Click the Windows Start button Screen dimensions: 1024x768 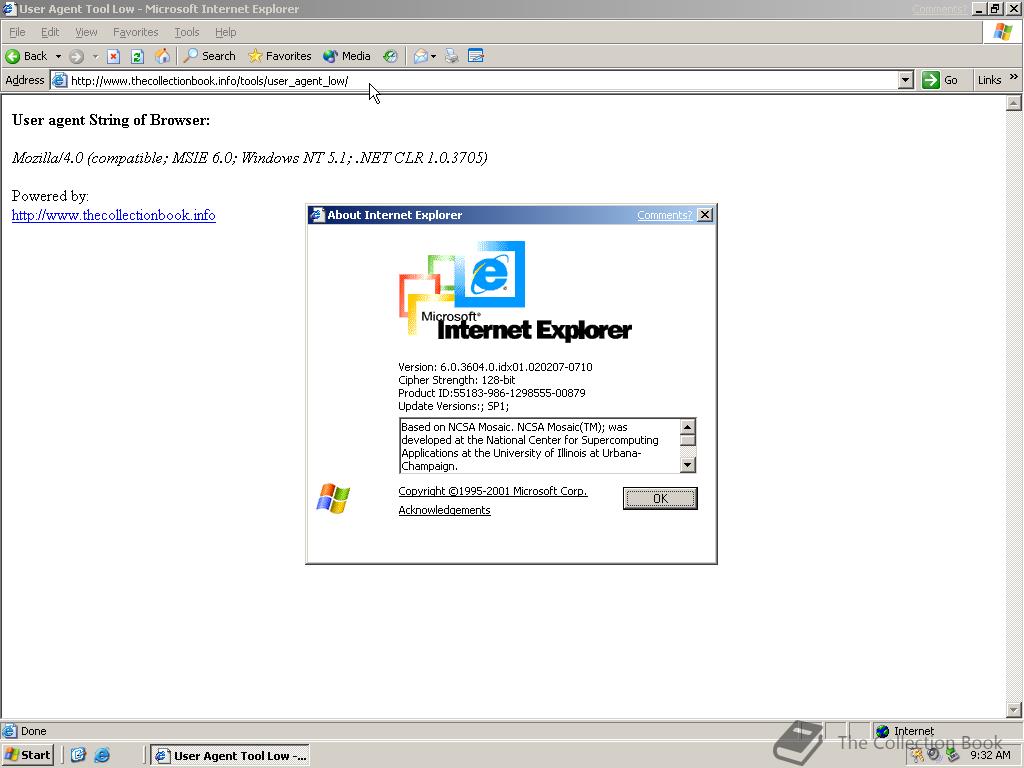(27, 755)
